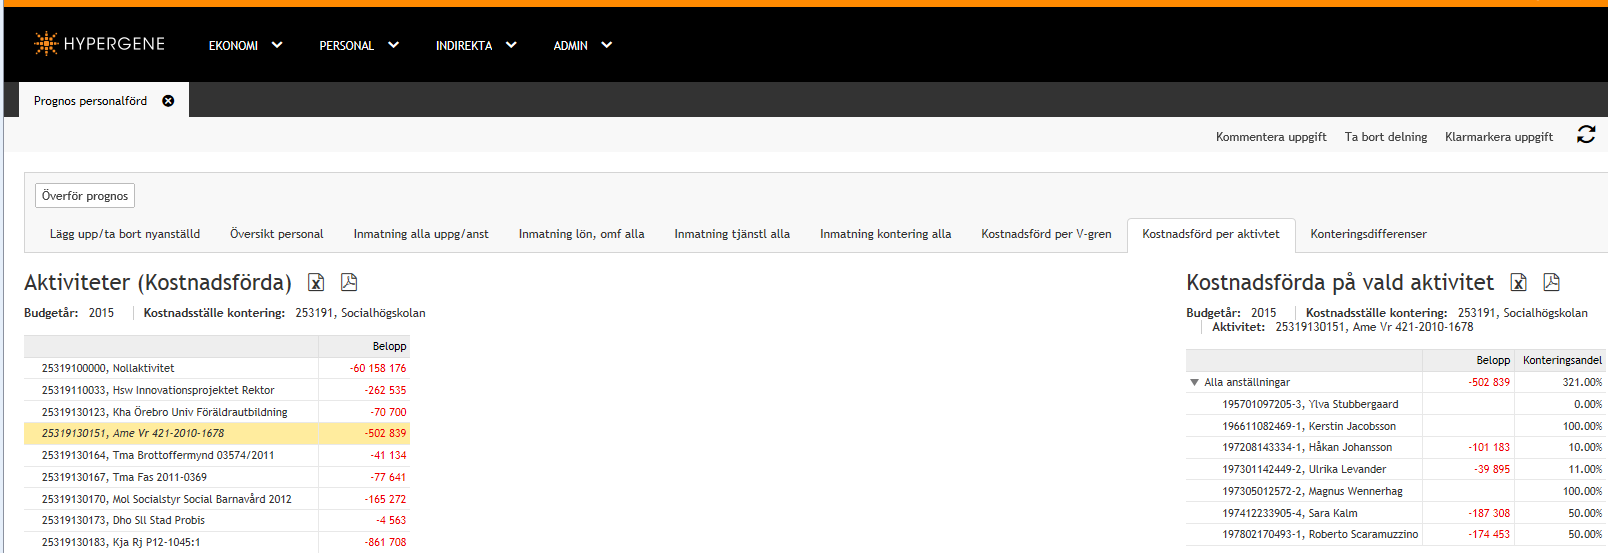Click Kommentera uppgift
The height and width of the screenshot is (553, 1608).
(x=1271, y=137)
